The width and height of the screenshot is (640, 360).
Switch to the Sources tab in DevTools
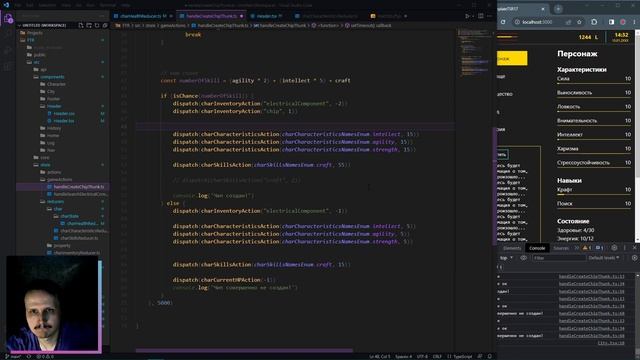tap(561, 248)
